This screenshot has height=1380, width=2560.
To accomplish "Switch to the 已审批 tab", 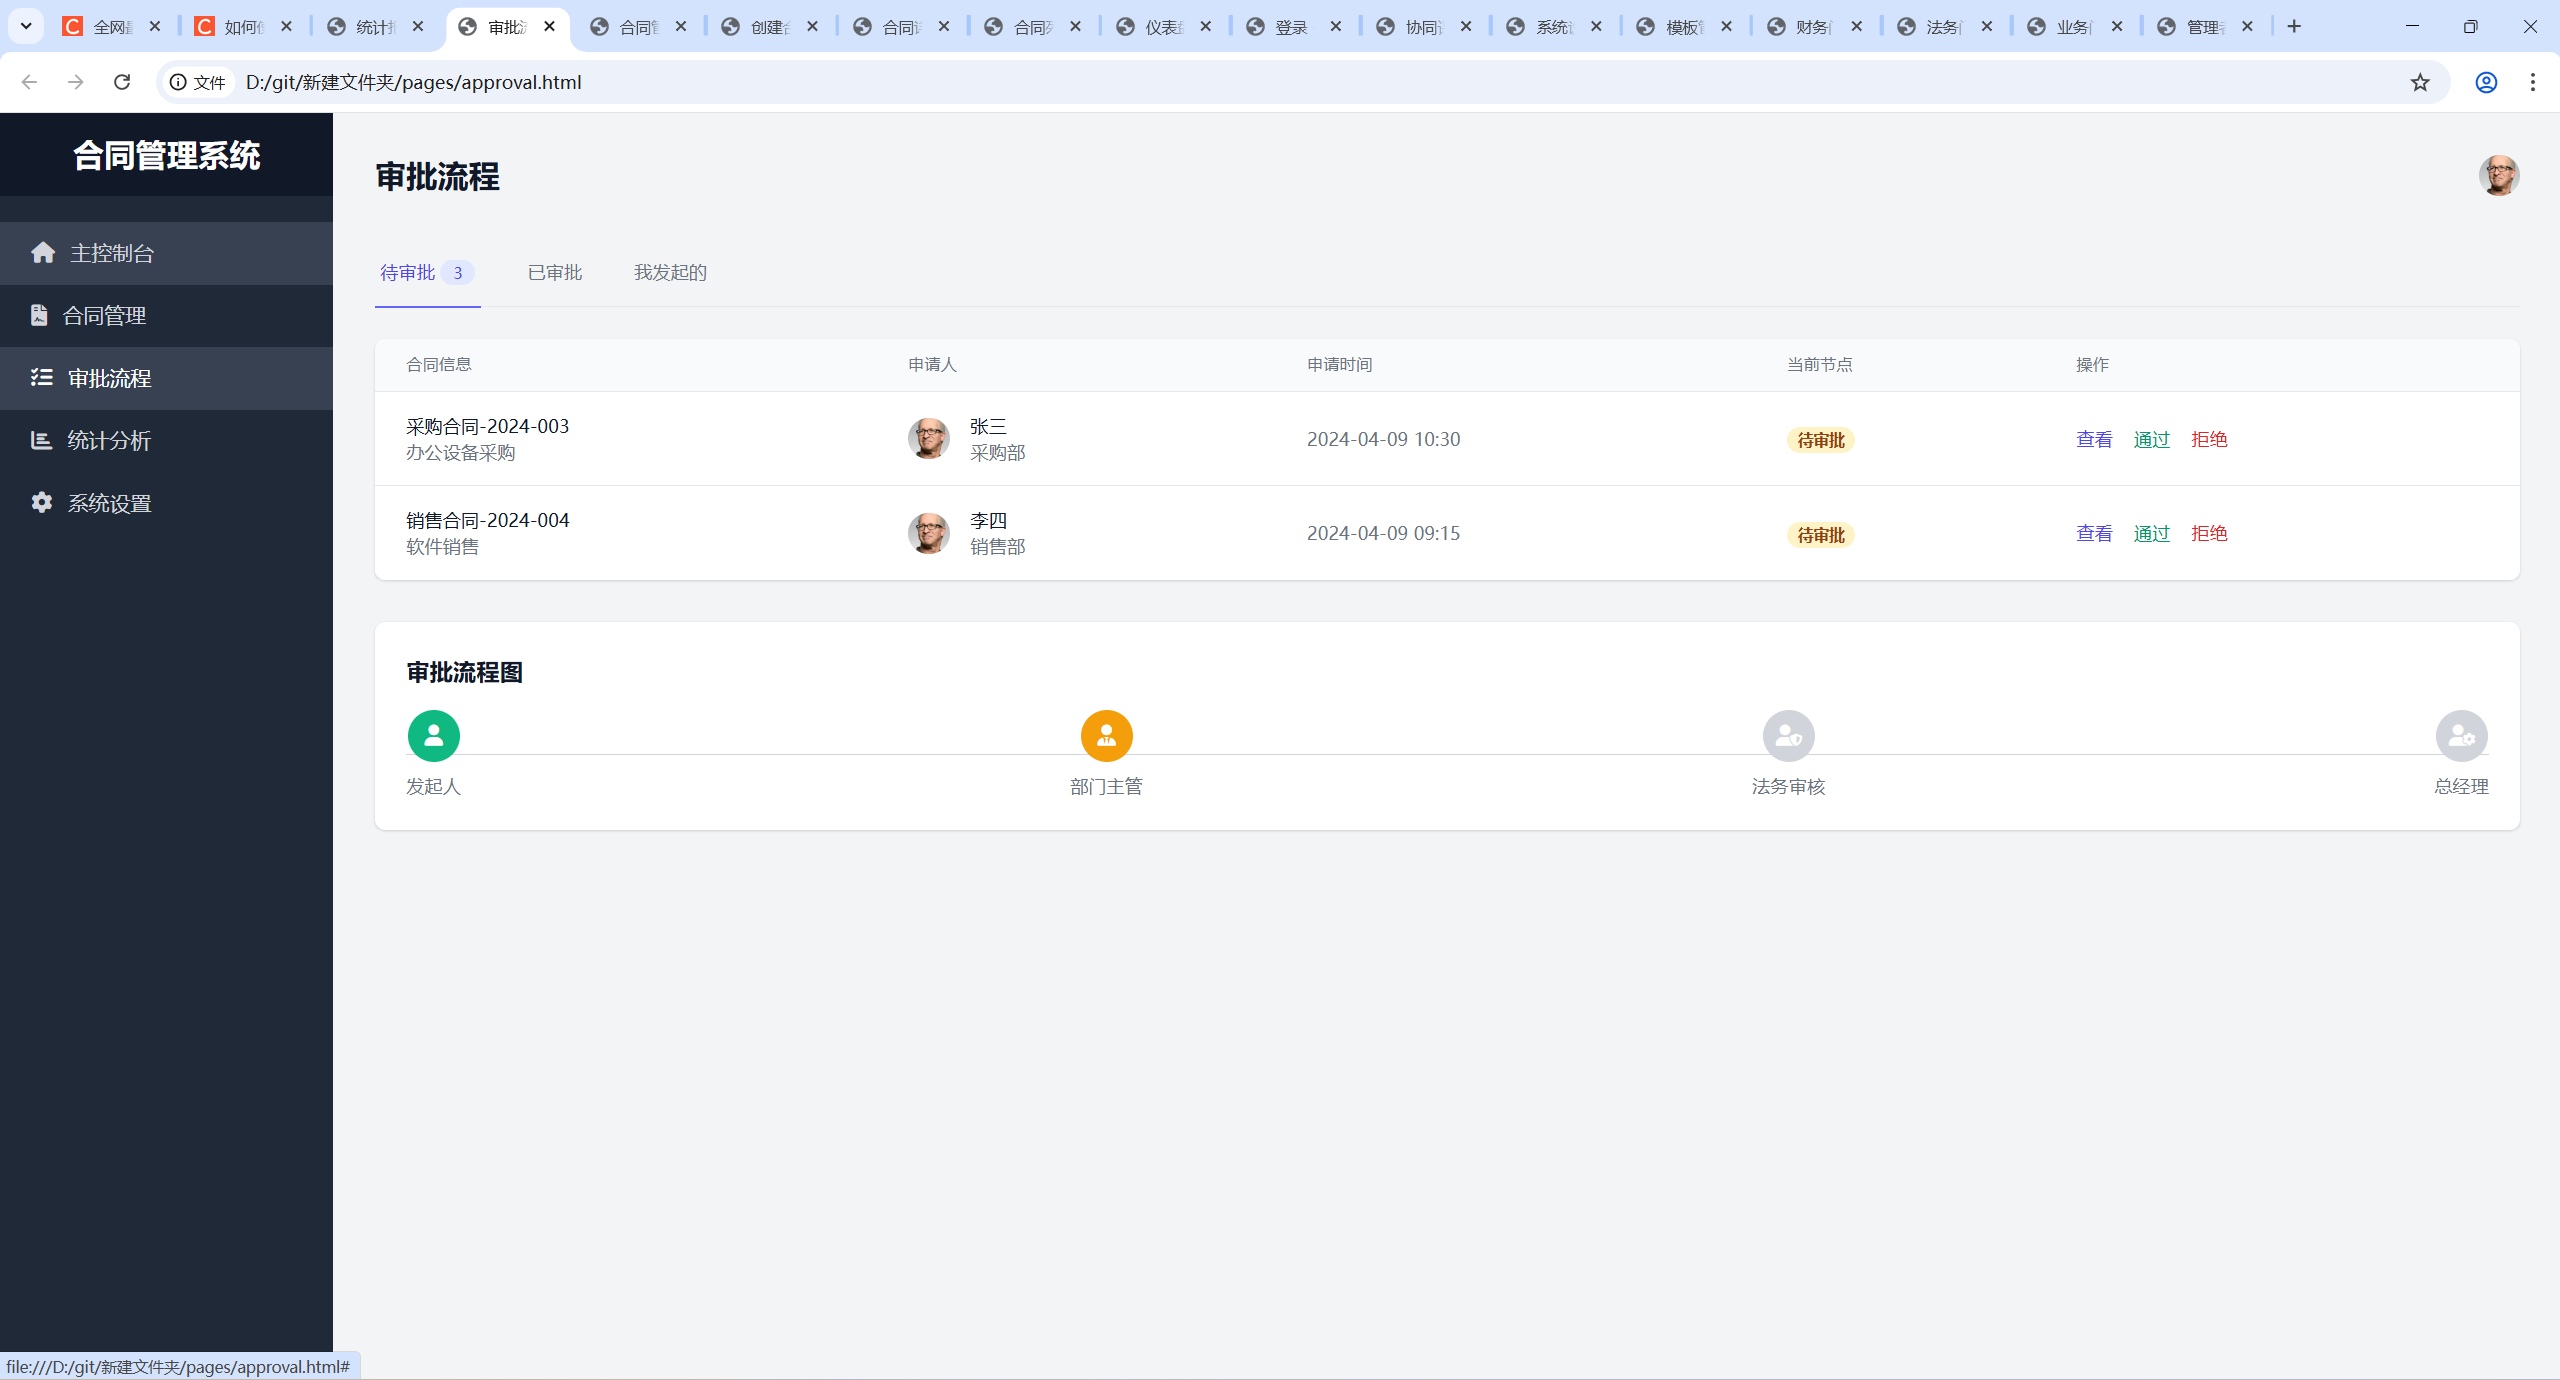I will point(555,272).
